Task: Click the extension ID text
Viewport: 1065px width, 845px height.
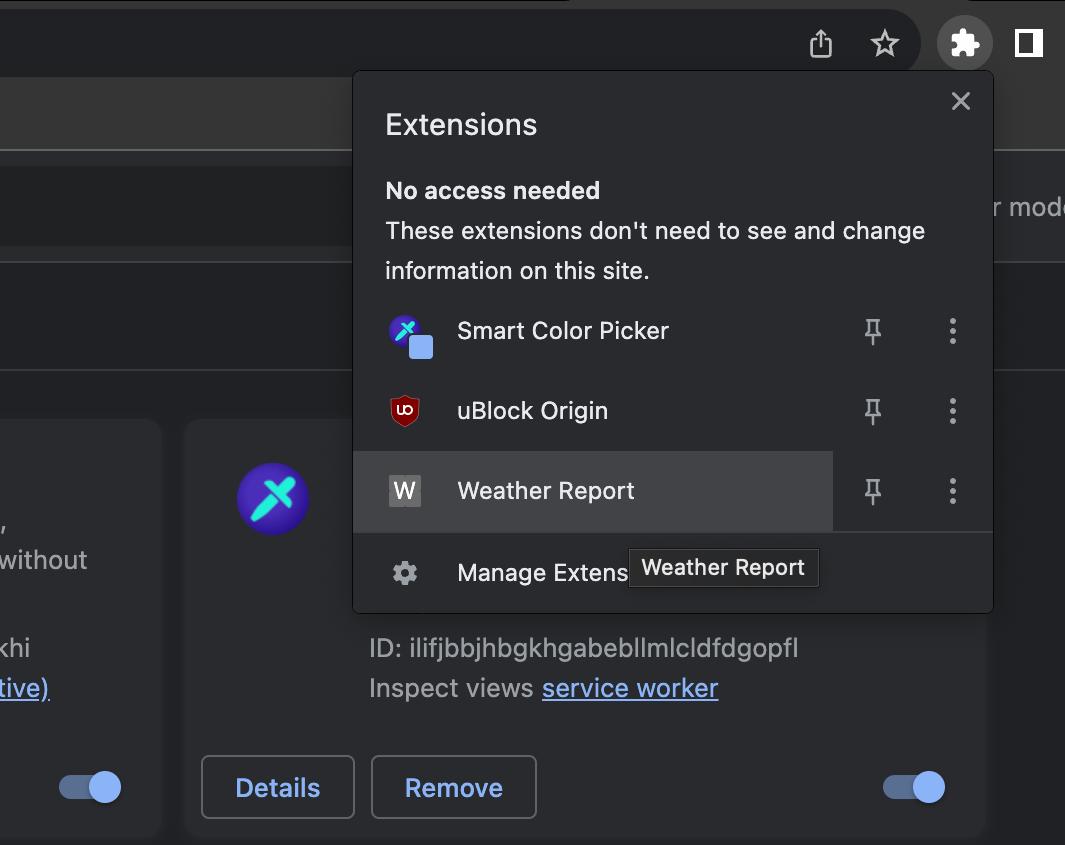Action: pyautogui.click(x=583, y=648)
